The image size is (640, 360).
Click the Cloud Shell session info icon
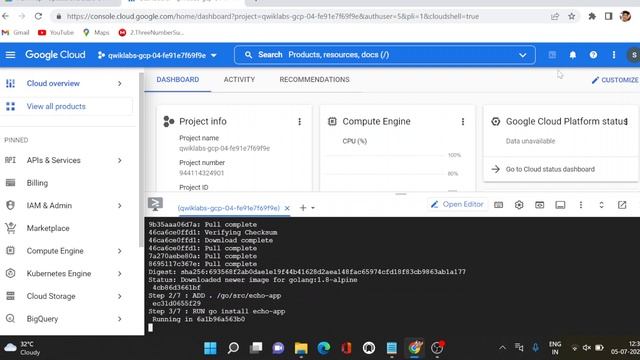pos(560,205)
